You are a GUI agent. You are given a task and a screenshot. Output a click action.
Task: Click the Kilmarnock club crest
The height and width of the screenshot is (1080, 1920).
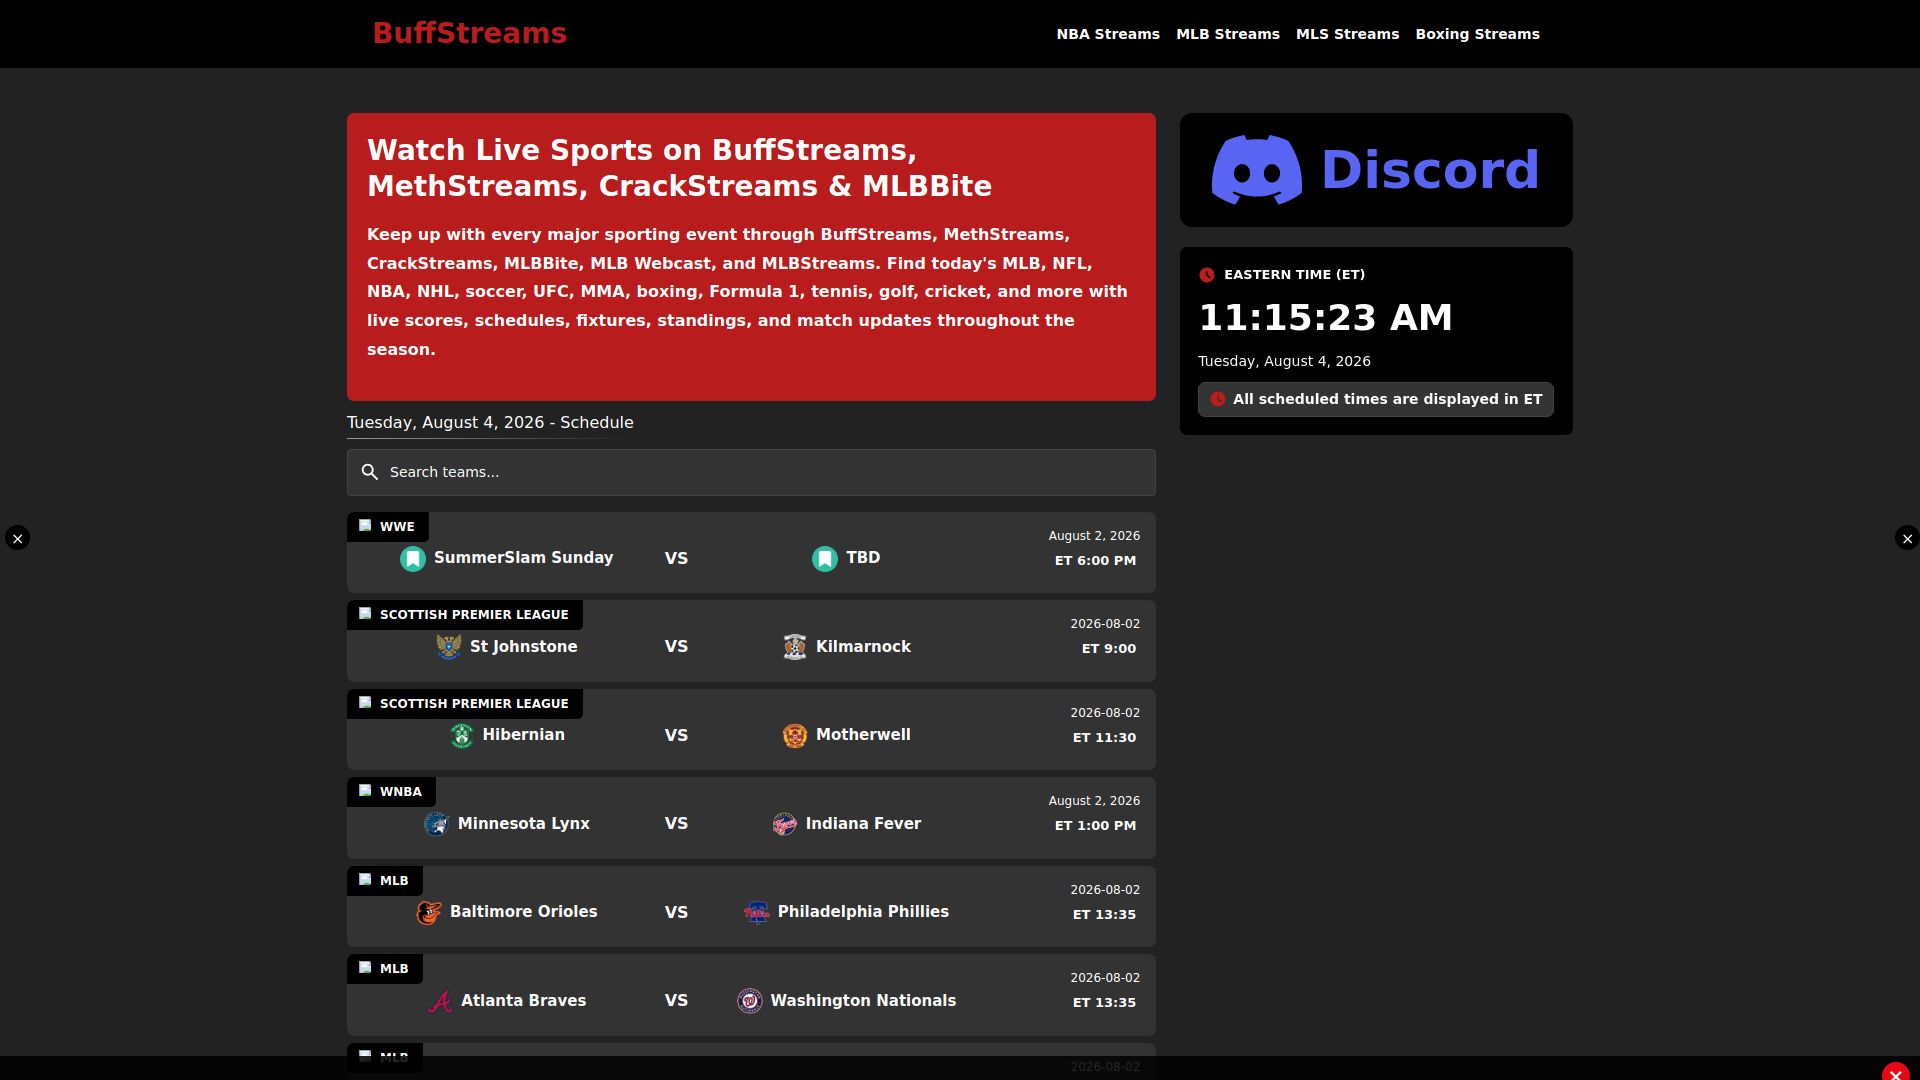click(x=795, y=647)
